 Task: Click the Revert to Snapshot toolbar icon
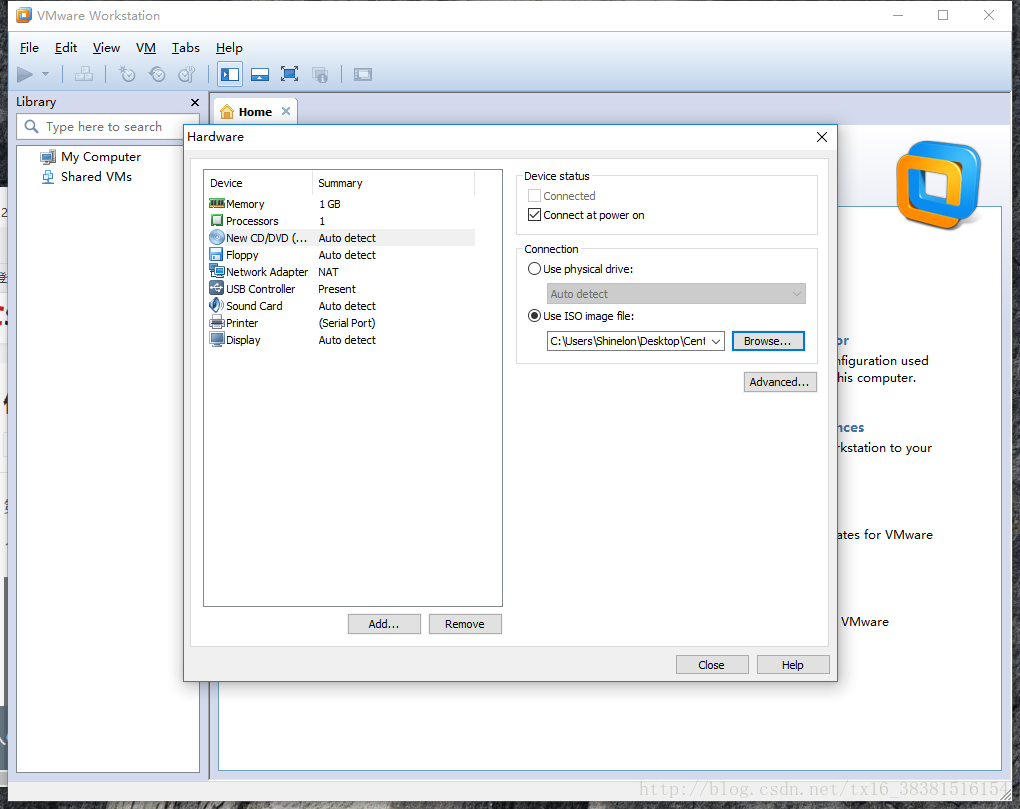coord(157,74)
